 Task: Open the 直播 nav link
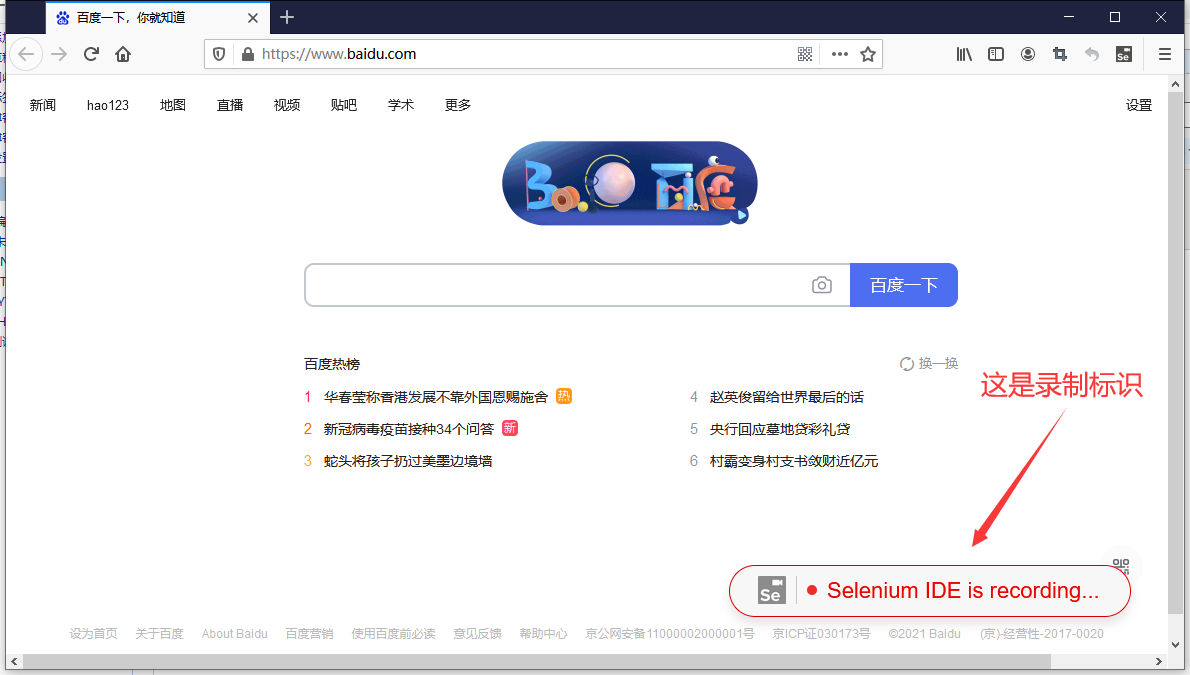(x=230, y=105)
